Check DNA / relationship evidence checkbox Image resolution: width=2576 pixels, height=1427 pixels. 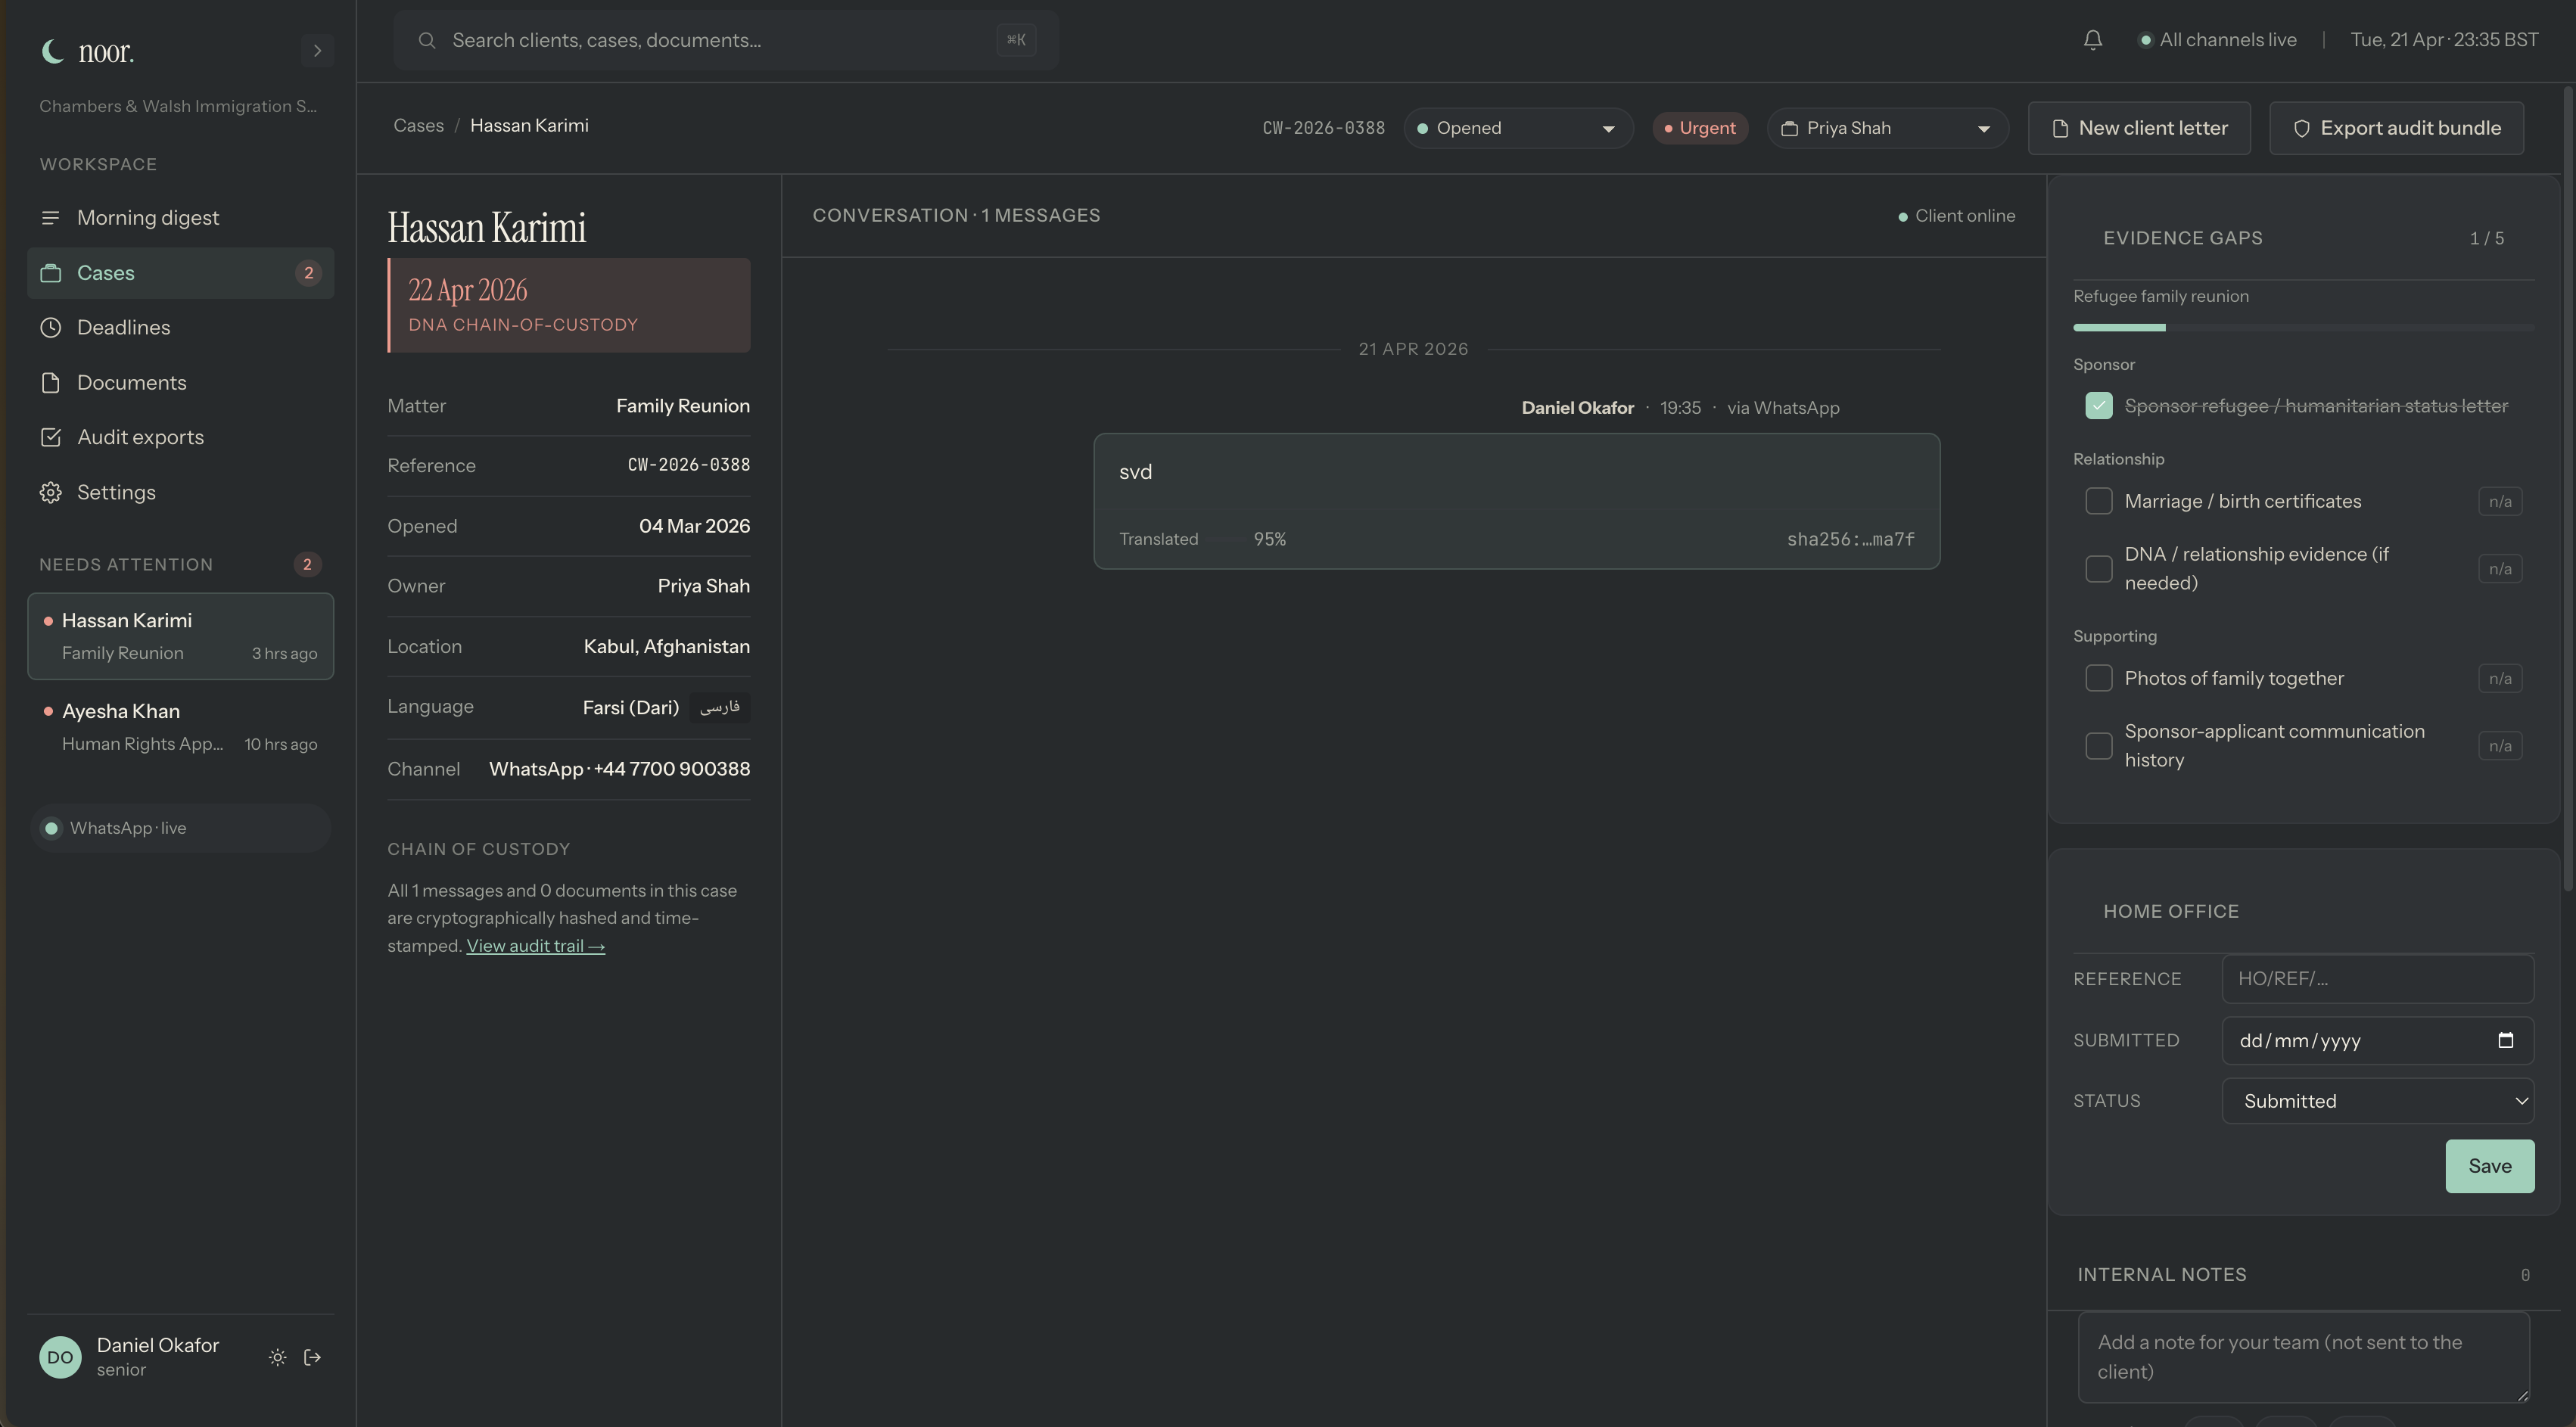tap(2099, 568)
